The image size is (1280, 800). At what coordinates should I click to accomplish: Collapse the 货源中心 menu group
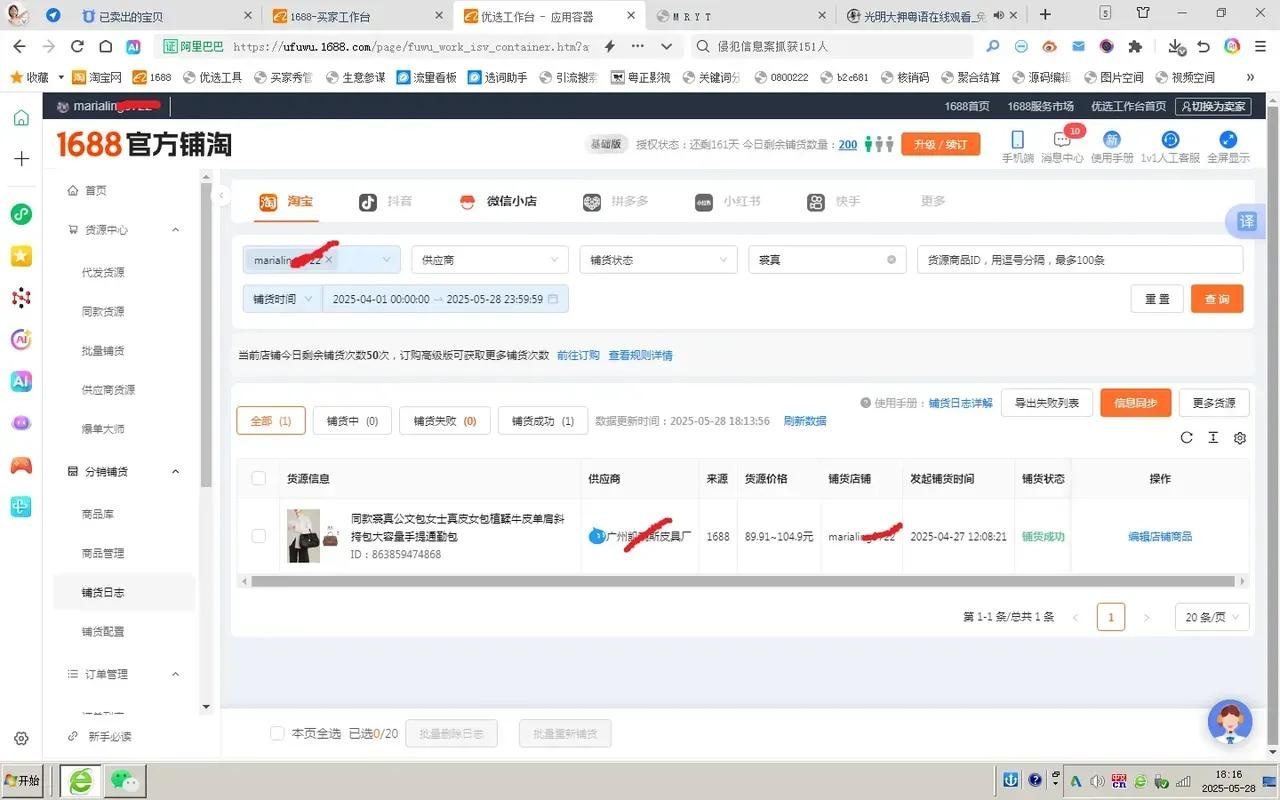[176, 230]
